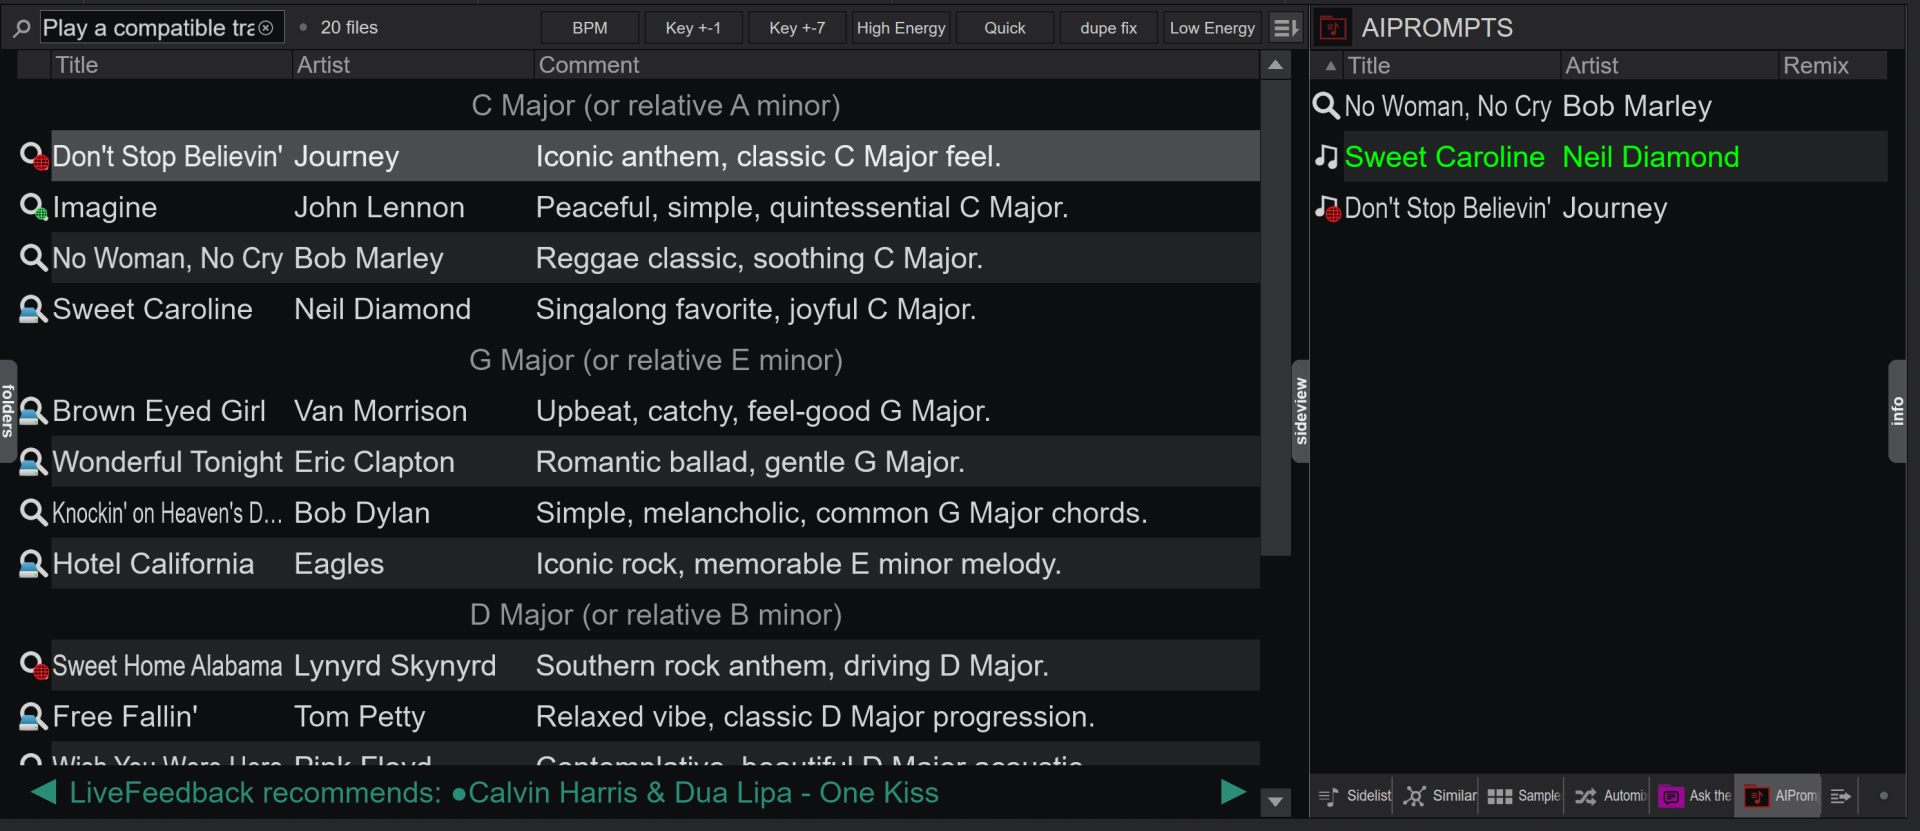Open the filter list options icon

1286,28
